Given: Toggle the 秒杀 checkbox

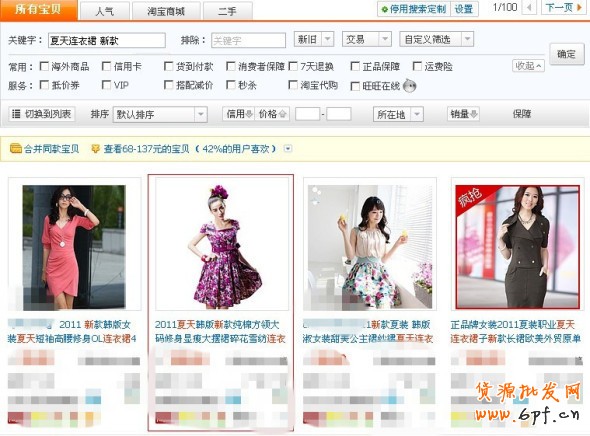Looking at the screenshot, I should tap(231, 85).
